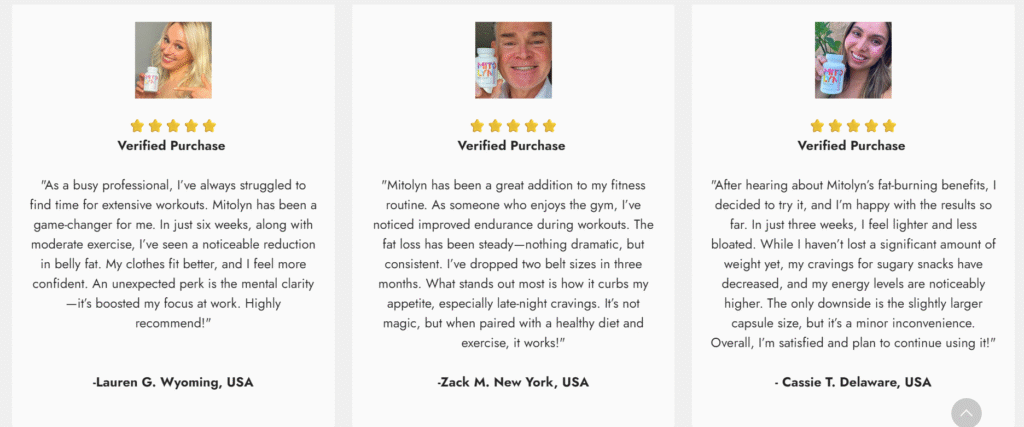
Task: Click Lauren's testimonial about busy professionals
Action: click(x=173, y=255)
